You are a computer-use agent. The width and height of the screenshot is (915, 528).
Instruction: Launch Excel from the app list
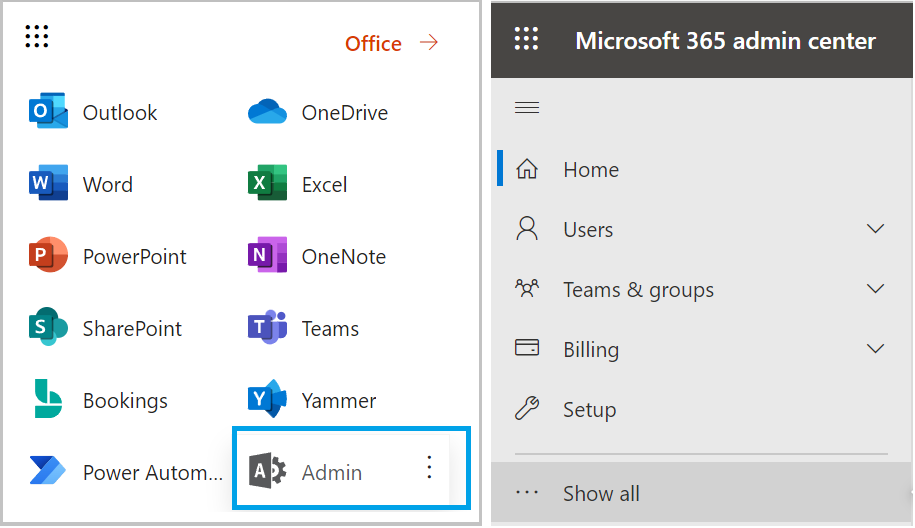click(267, 184)
